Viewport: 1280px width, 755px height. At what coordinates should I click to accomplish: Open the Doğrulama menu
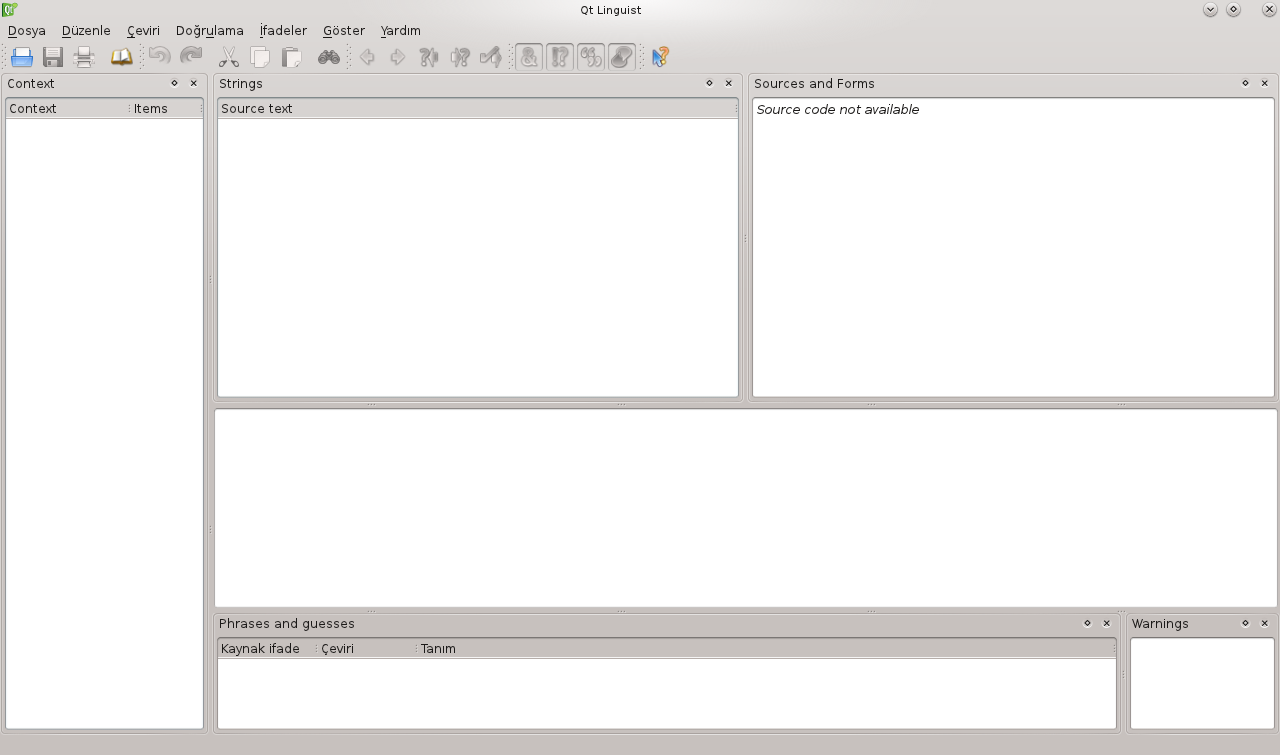pyautogui.click(x=210, y=31)
